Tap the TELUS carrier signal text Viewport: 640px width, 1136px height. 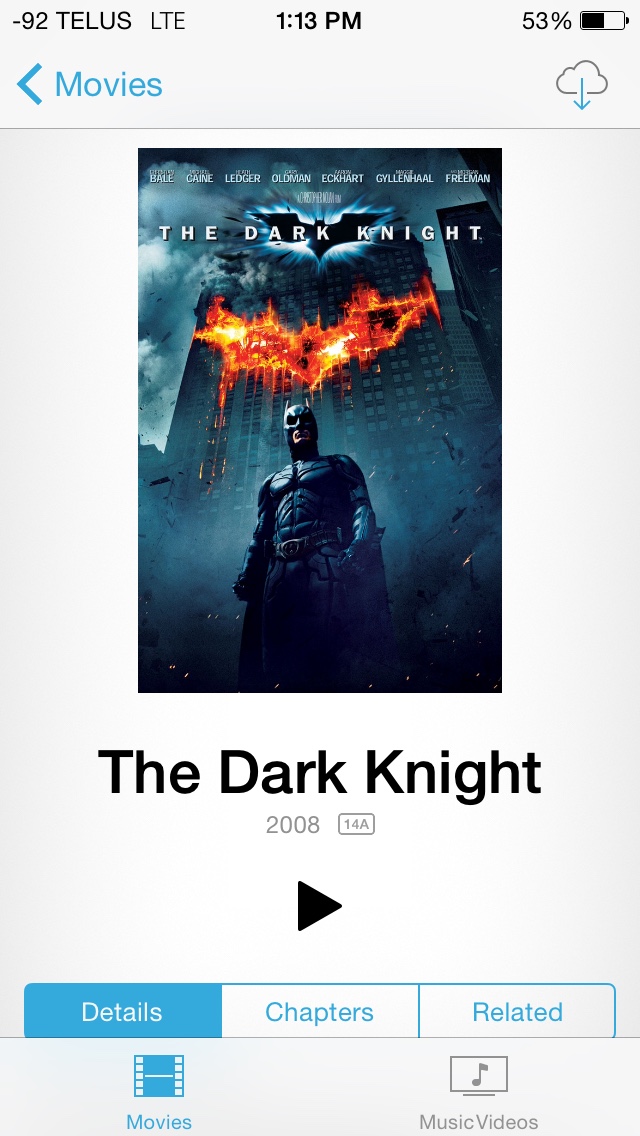(72, 21)
